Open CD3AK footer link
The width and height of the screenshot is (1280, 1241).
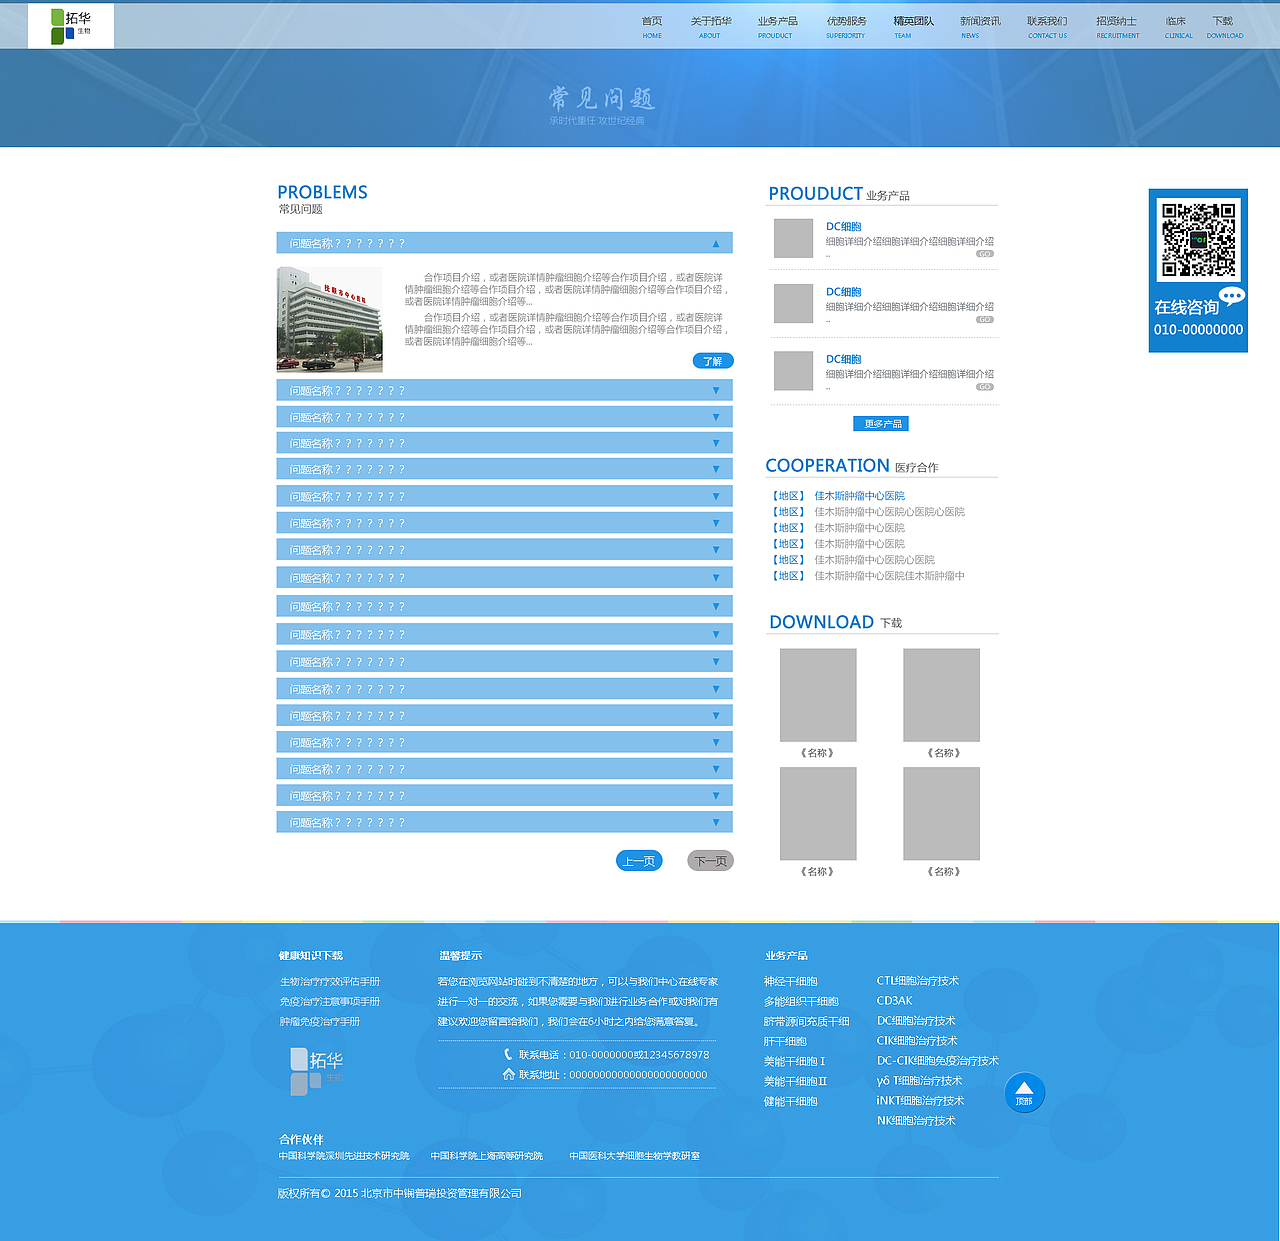point(895,1001)
